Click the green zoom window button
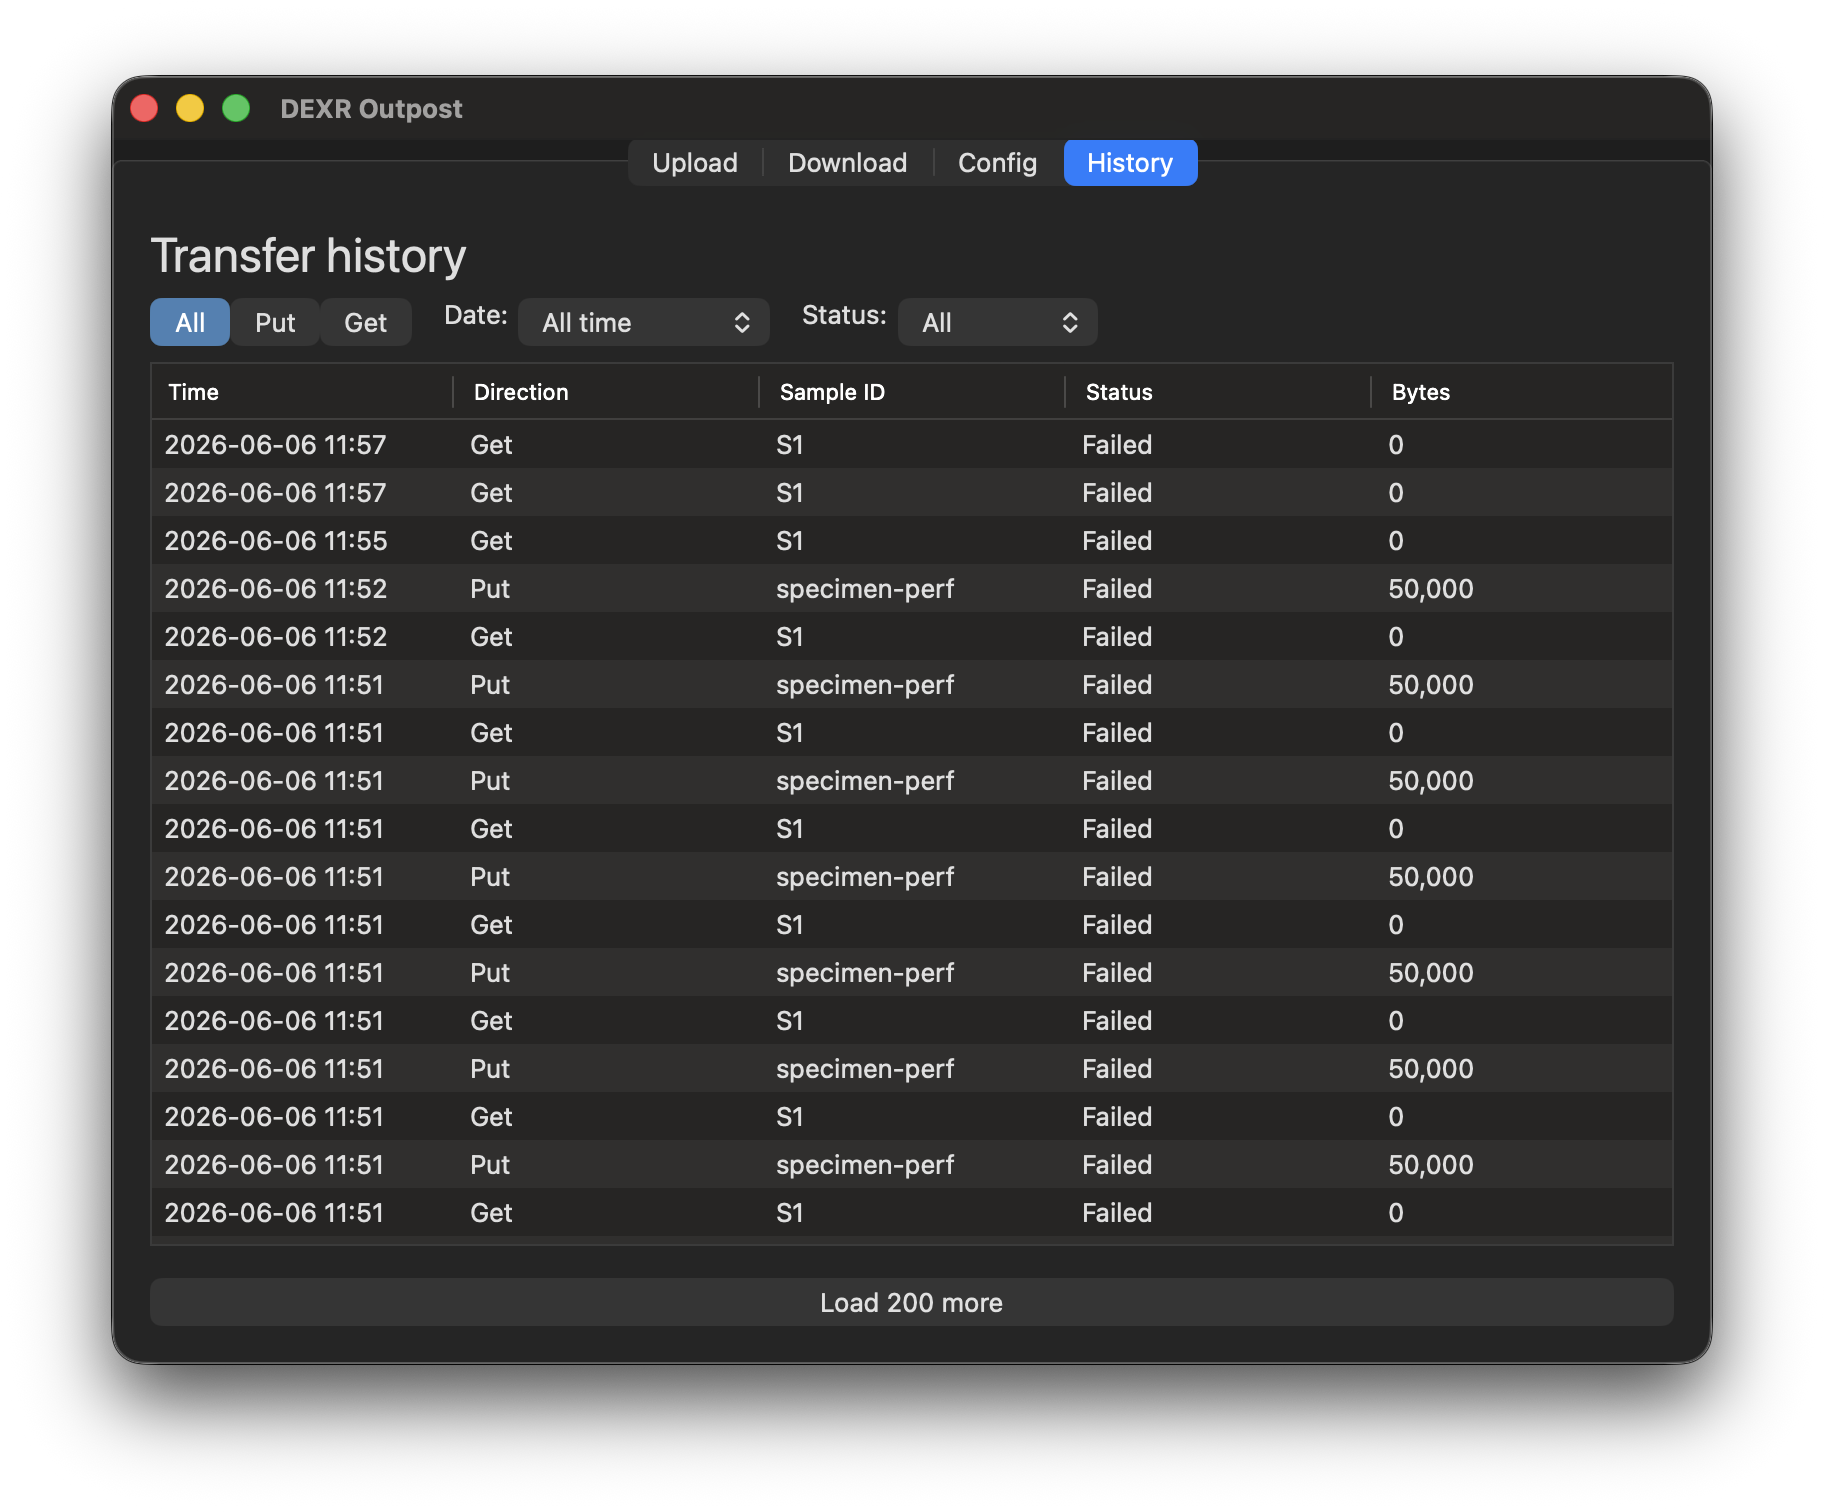1824x1512 pixels. (x=236, y=108)
